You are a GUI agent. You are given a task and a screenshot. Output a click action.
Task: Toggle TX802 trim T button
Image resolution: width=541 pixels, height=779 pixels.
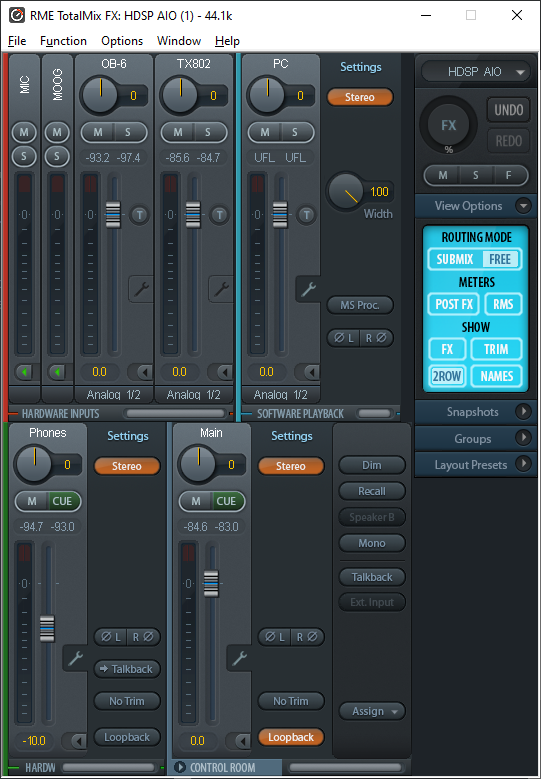[219, 215]
